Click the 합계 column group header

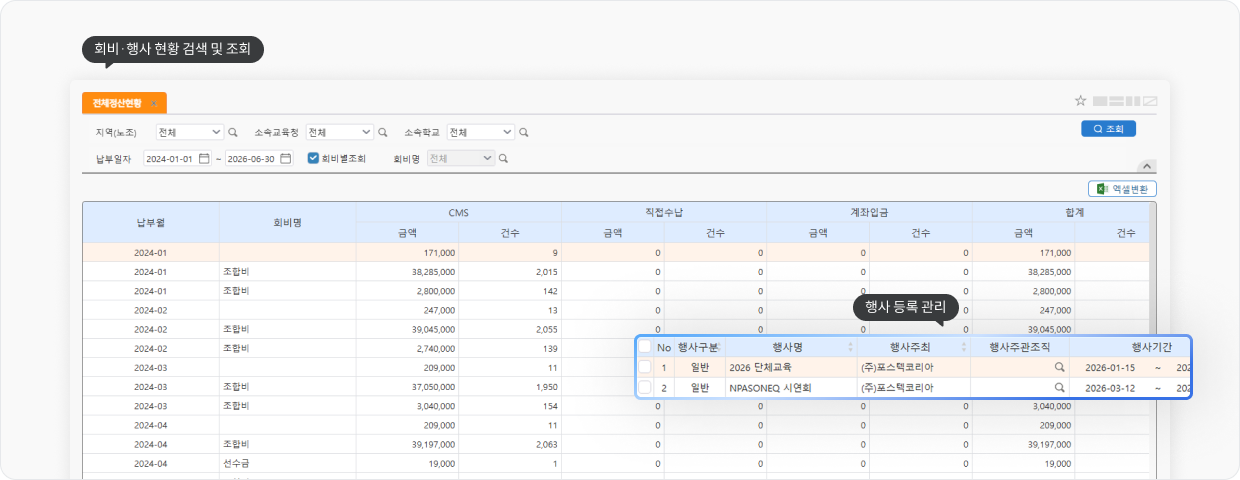[x=1061, y=213]
